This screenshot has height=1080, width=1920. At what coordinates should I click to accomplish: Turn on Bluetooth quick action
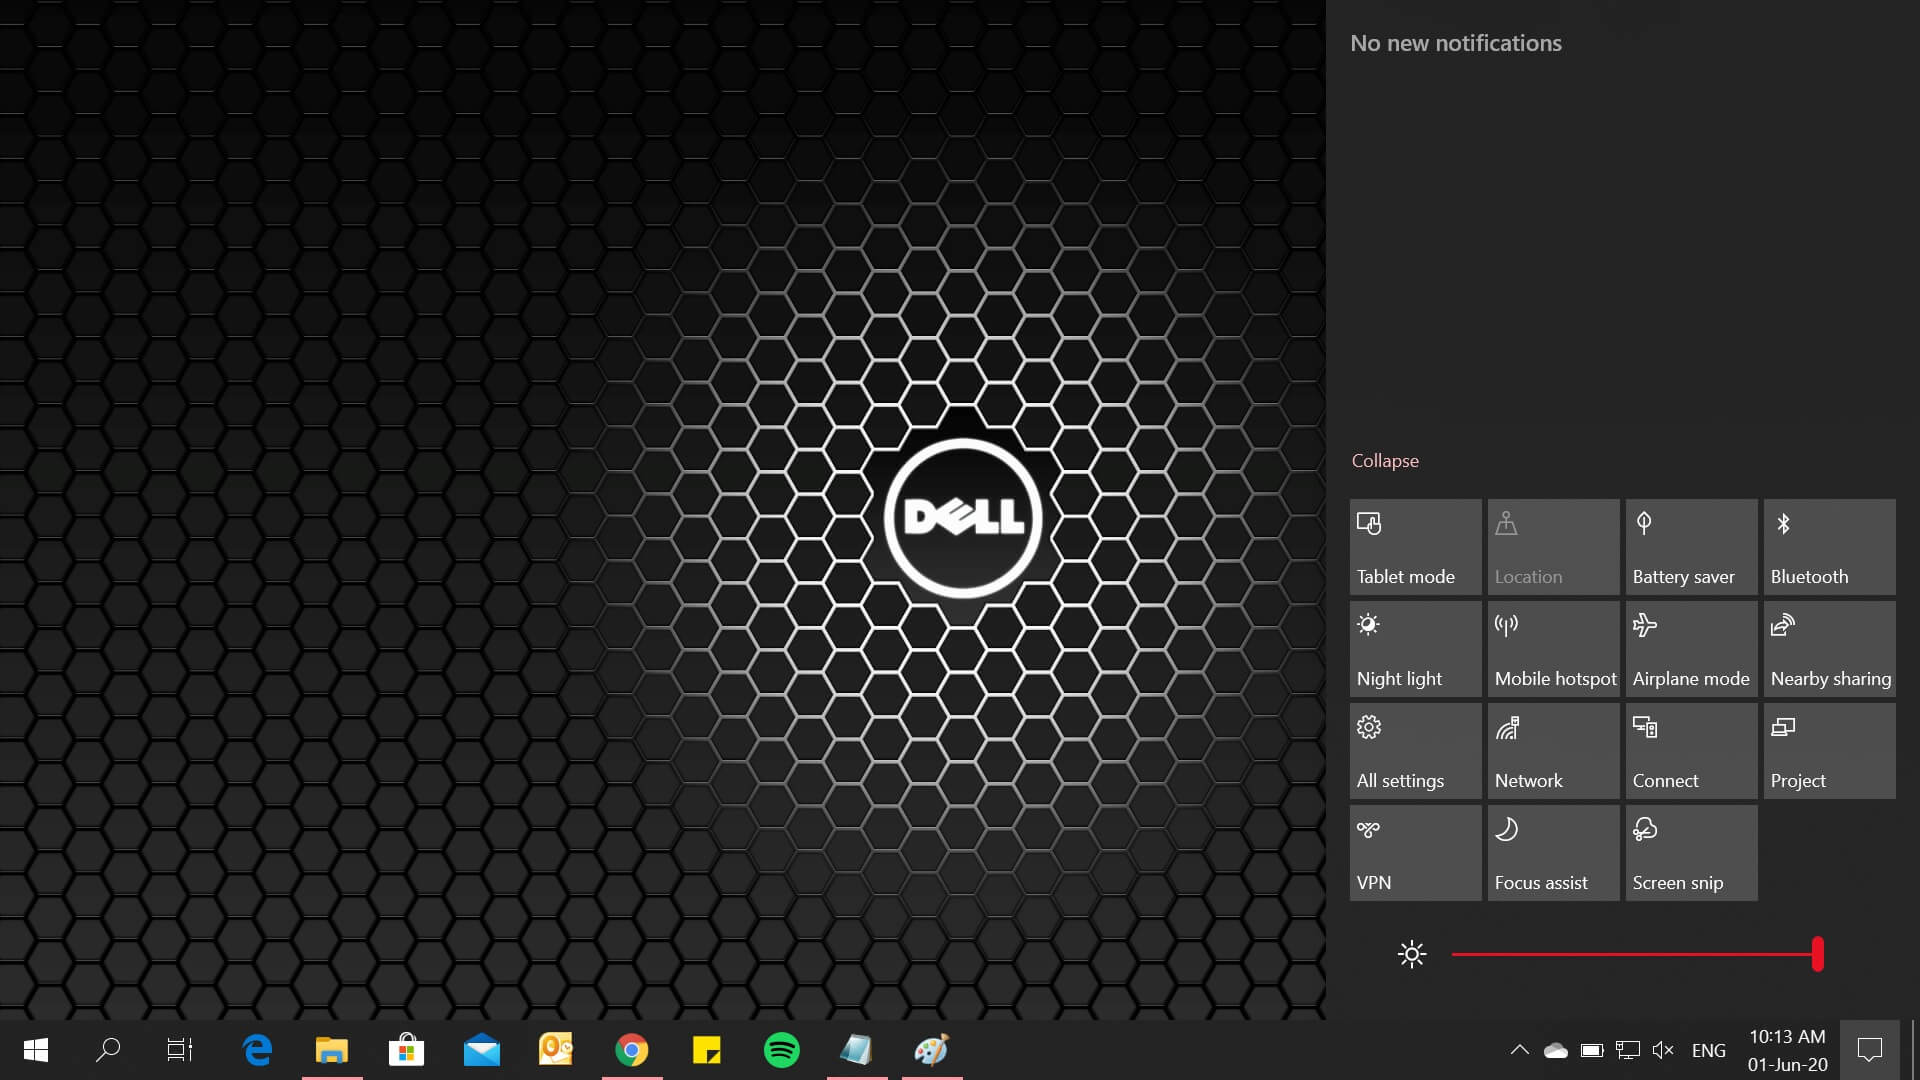(1829, 547)
